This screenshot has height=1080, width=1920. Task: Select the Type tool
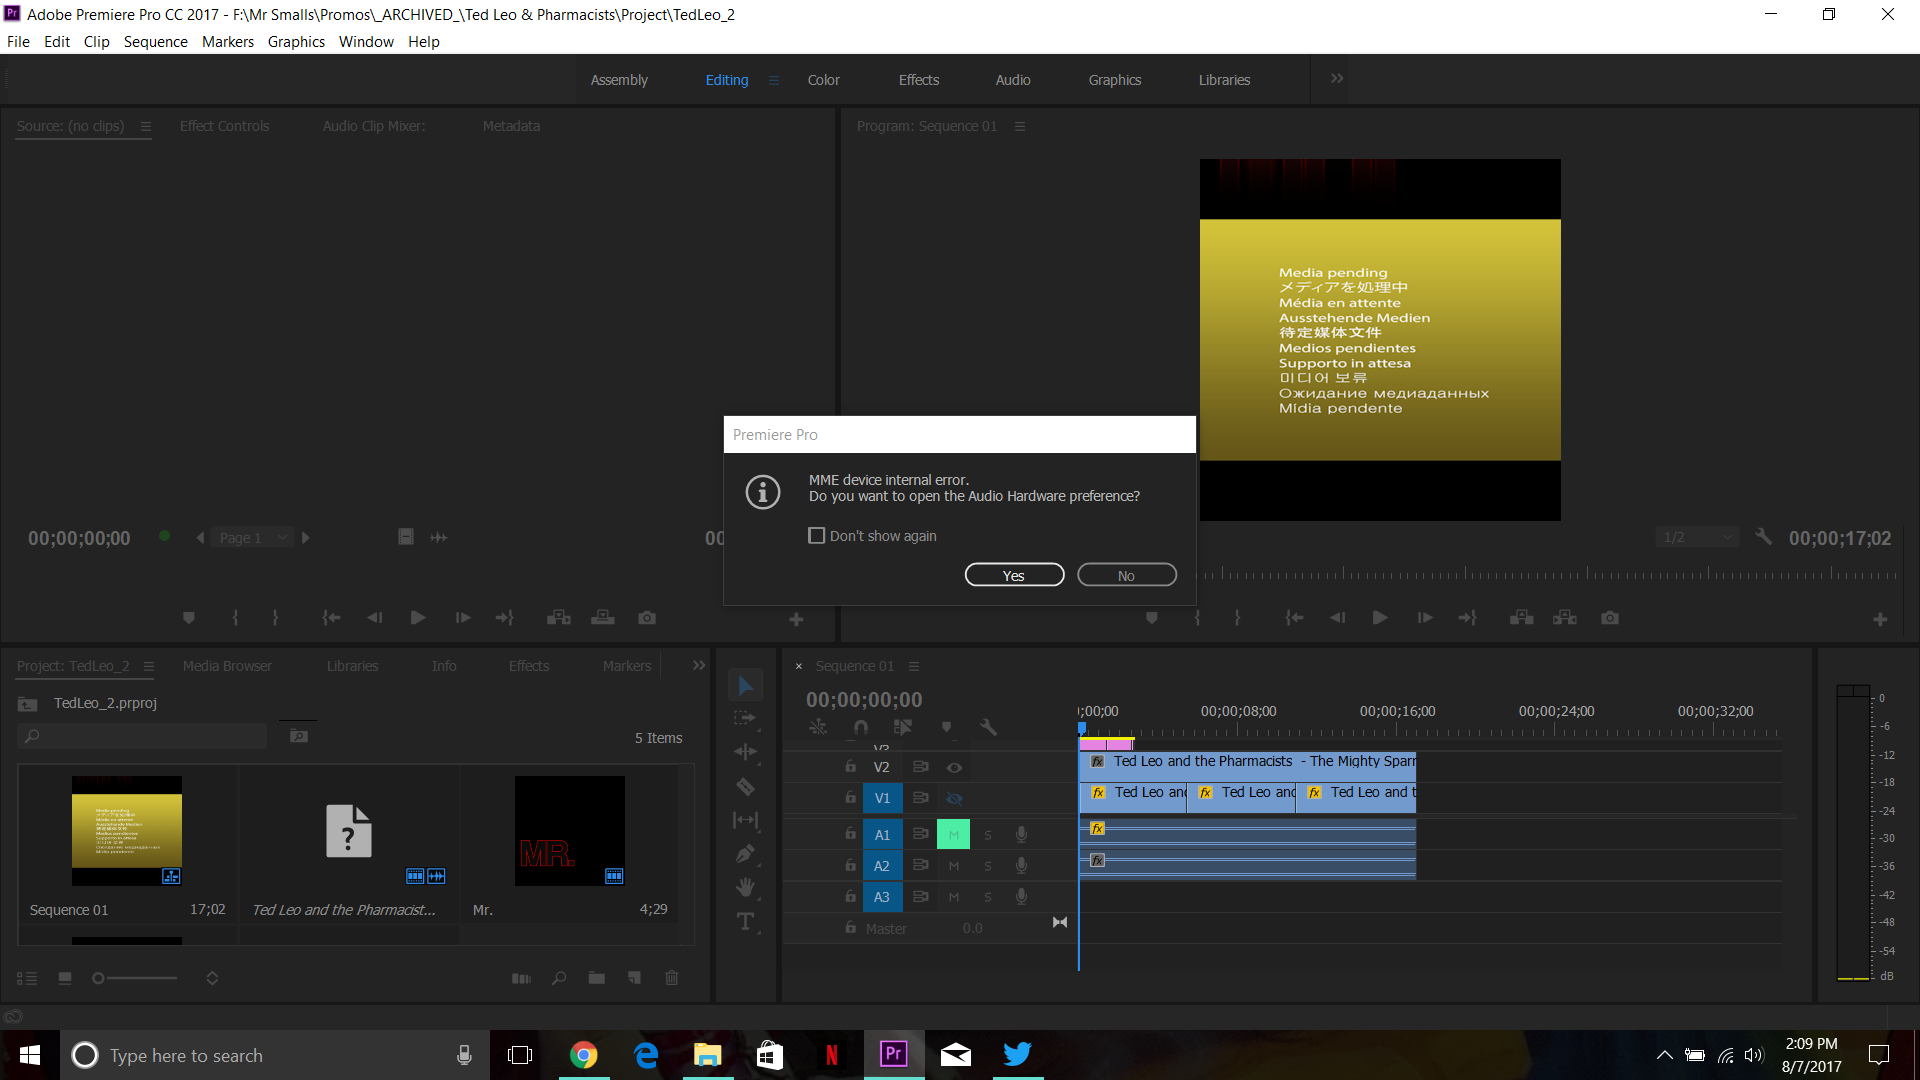746,922
